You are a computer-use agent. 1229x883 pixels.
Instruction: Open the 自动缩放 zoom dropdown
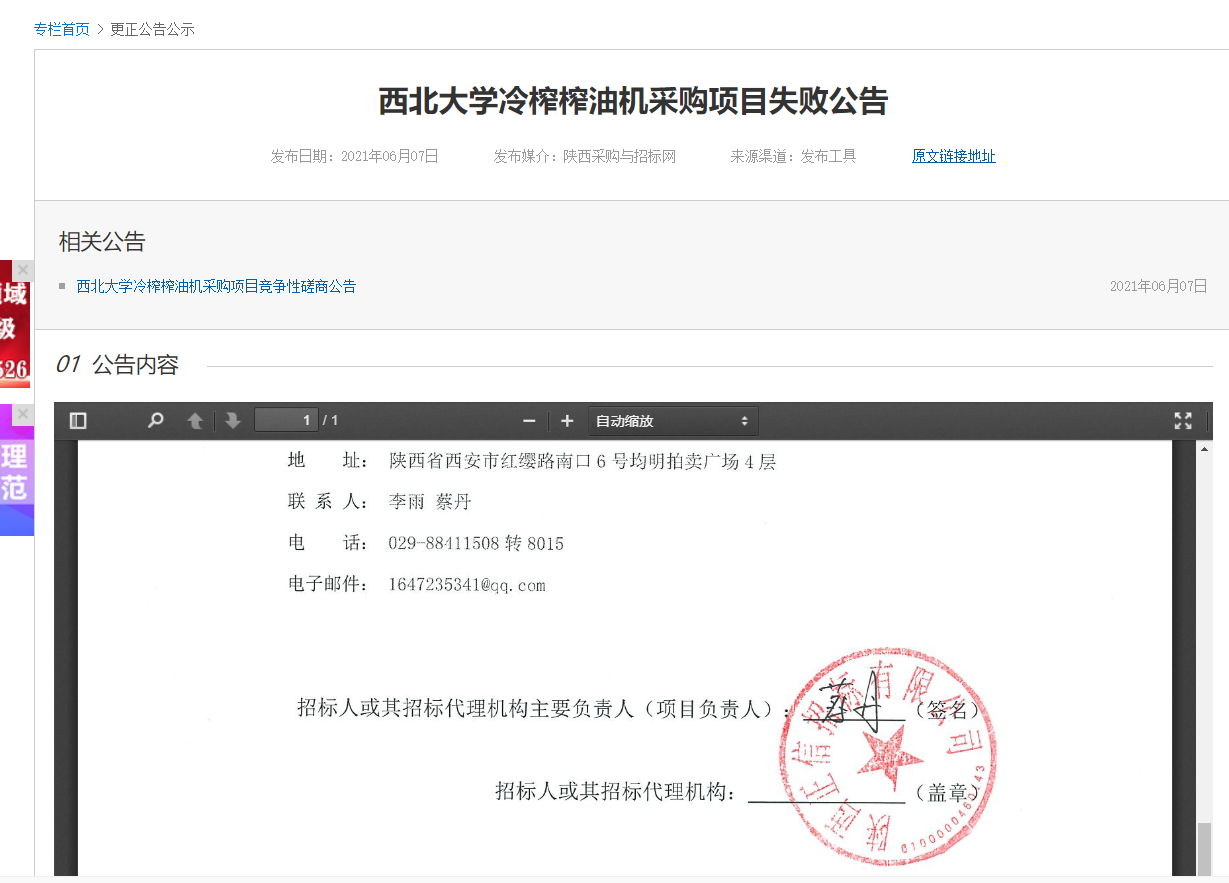(672, 421)
